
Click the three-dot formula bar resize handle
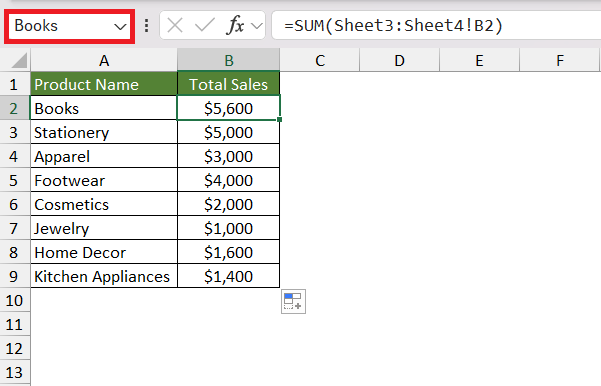(x=146, y=26)
